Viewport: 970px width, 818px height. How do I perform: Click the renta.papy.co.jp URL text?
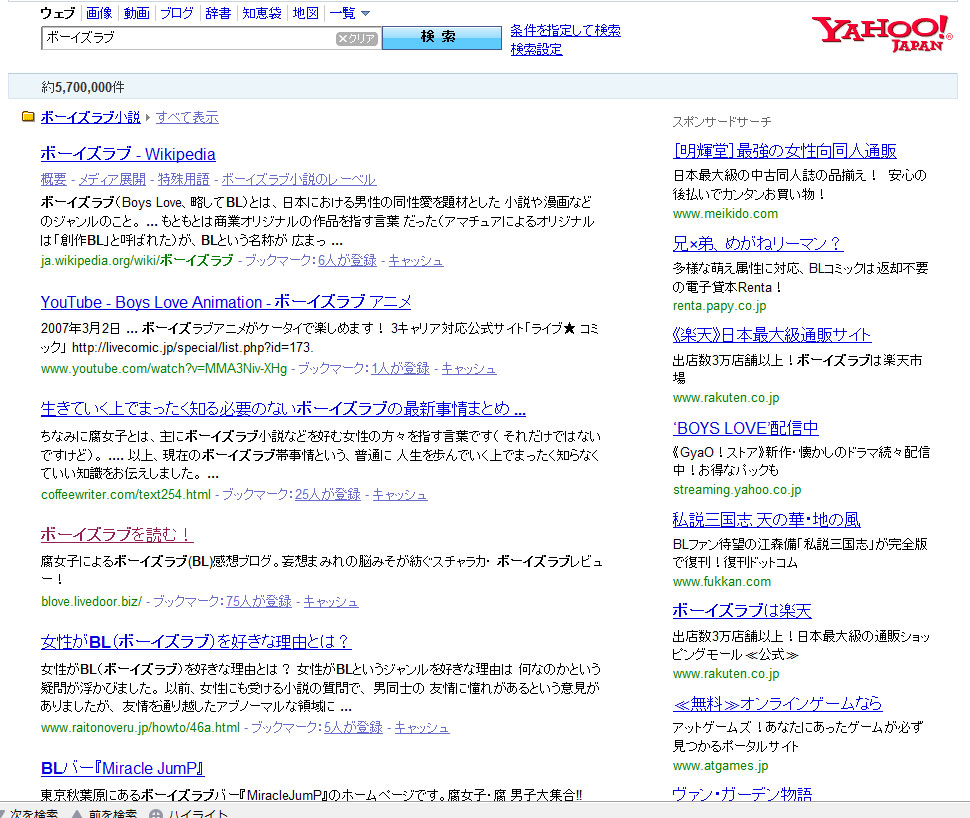tap(719, 306)
